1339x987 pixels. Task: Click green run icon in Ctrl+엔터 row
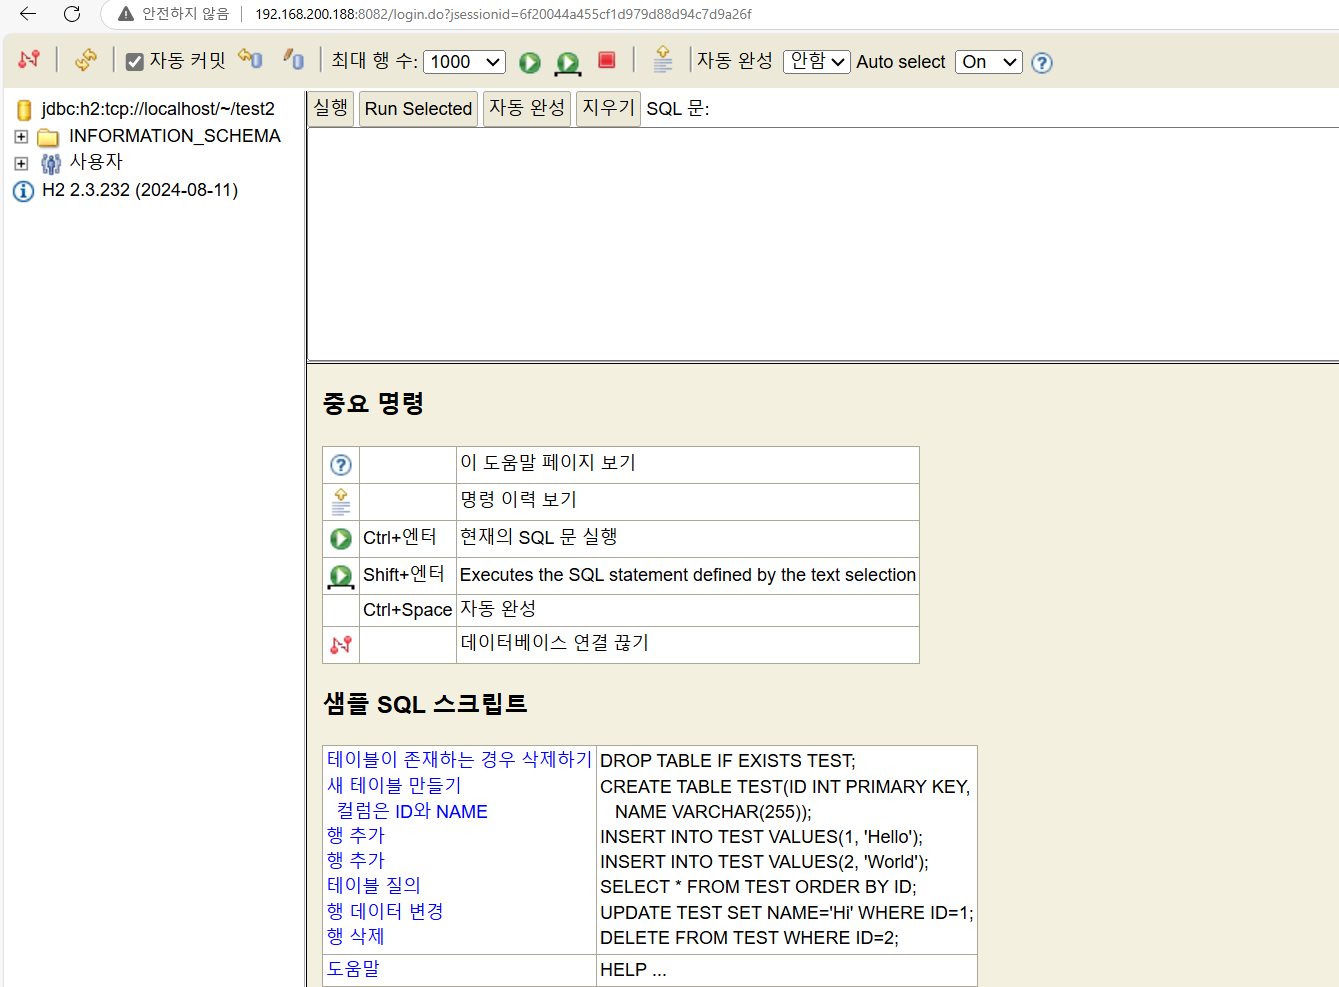[x=341, y=539]
